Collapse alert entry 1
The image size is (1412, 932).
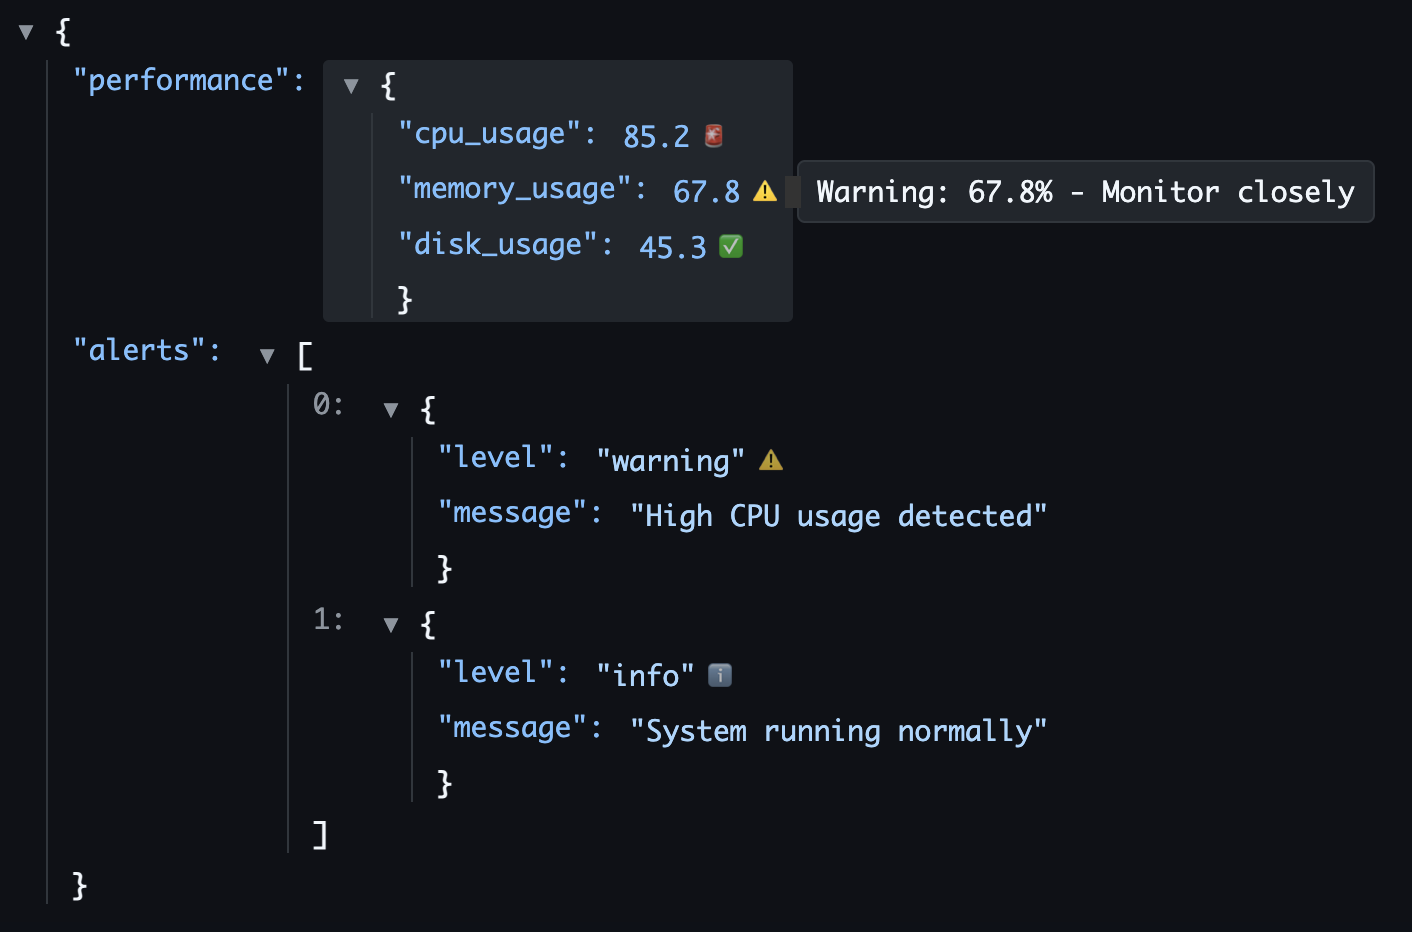(390, 623)
